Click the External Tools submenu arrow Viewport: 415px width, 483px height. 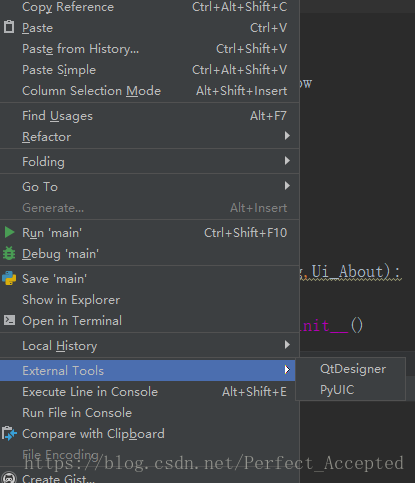(x=287, y=370)
